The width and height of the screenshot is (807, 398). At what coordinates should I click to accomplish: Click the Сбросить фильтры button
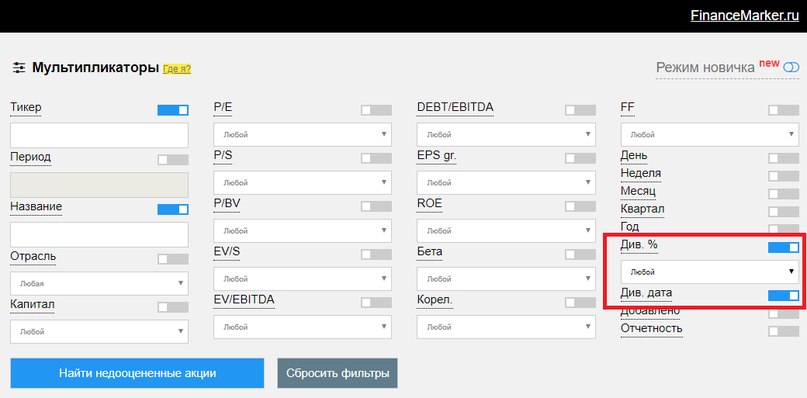pos(338,373)
